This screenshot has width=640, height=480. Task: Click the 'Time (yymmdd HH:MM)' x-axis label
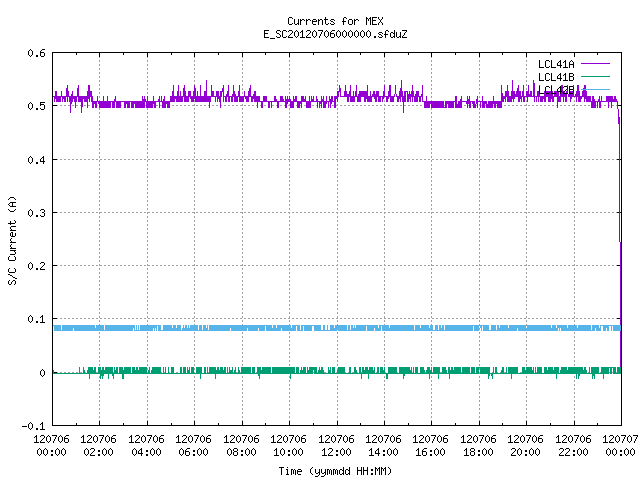coord(335,471)
